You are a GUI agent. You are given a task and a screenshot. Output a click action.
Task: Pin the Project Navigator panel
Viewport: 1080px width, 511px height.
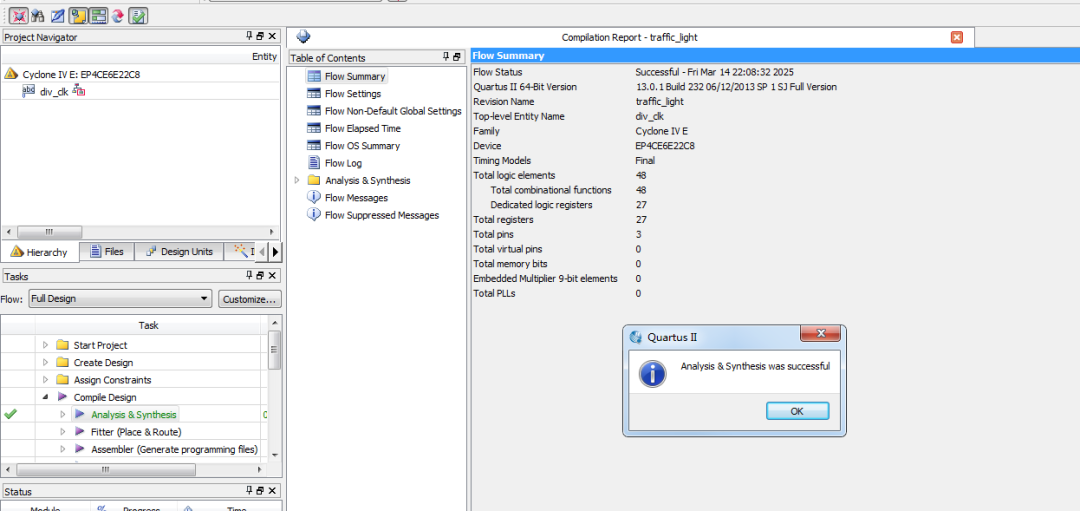(x=249, y=36)
